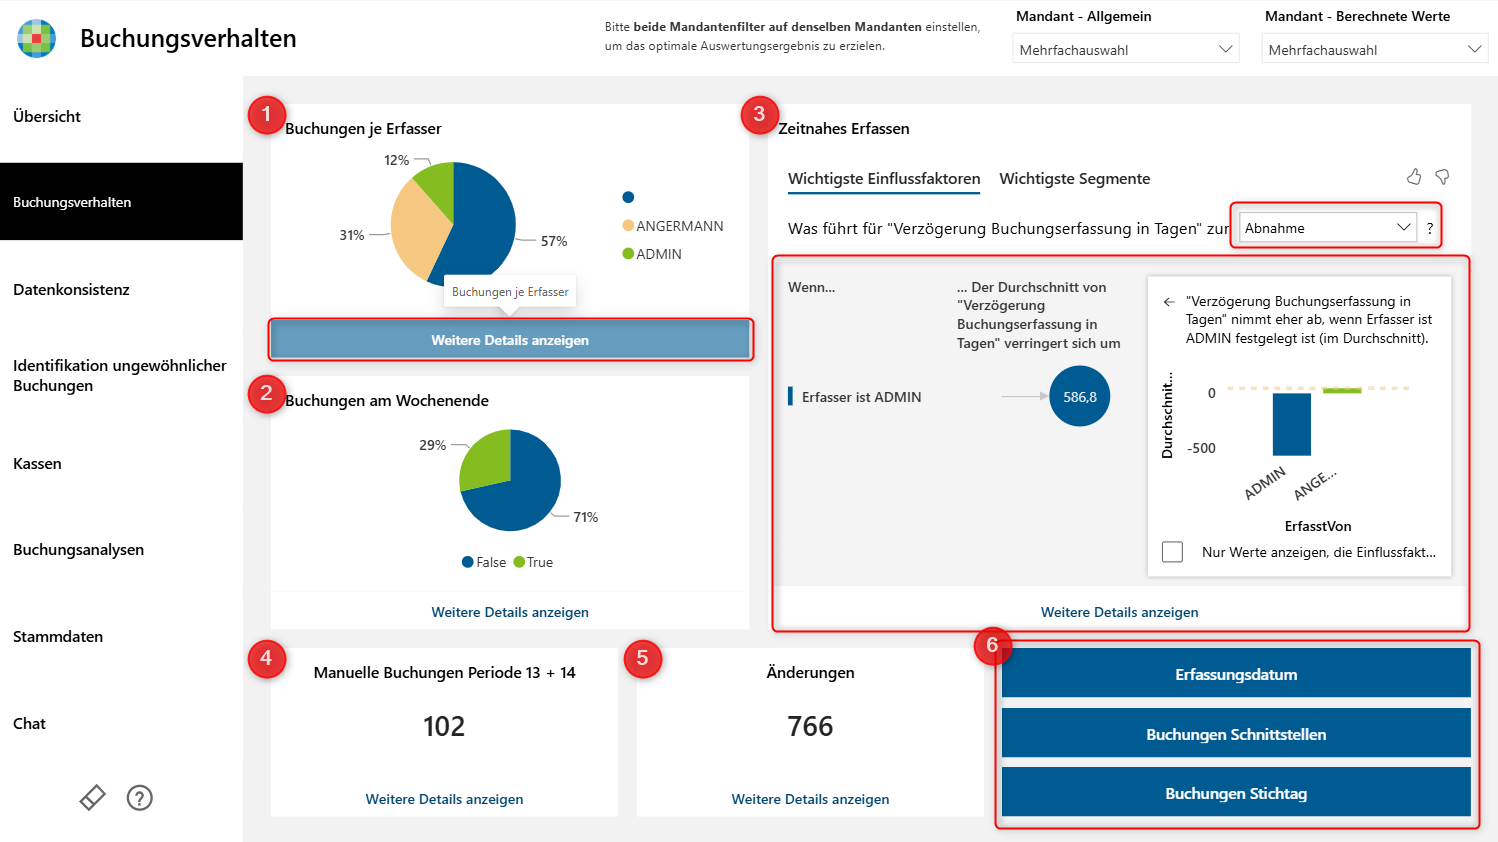Switch to Wichtigste Einflussfaktoren tab
1498x842 pixels.
coord(884,179)
